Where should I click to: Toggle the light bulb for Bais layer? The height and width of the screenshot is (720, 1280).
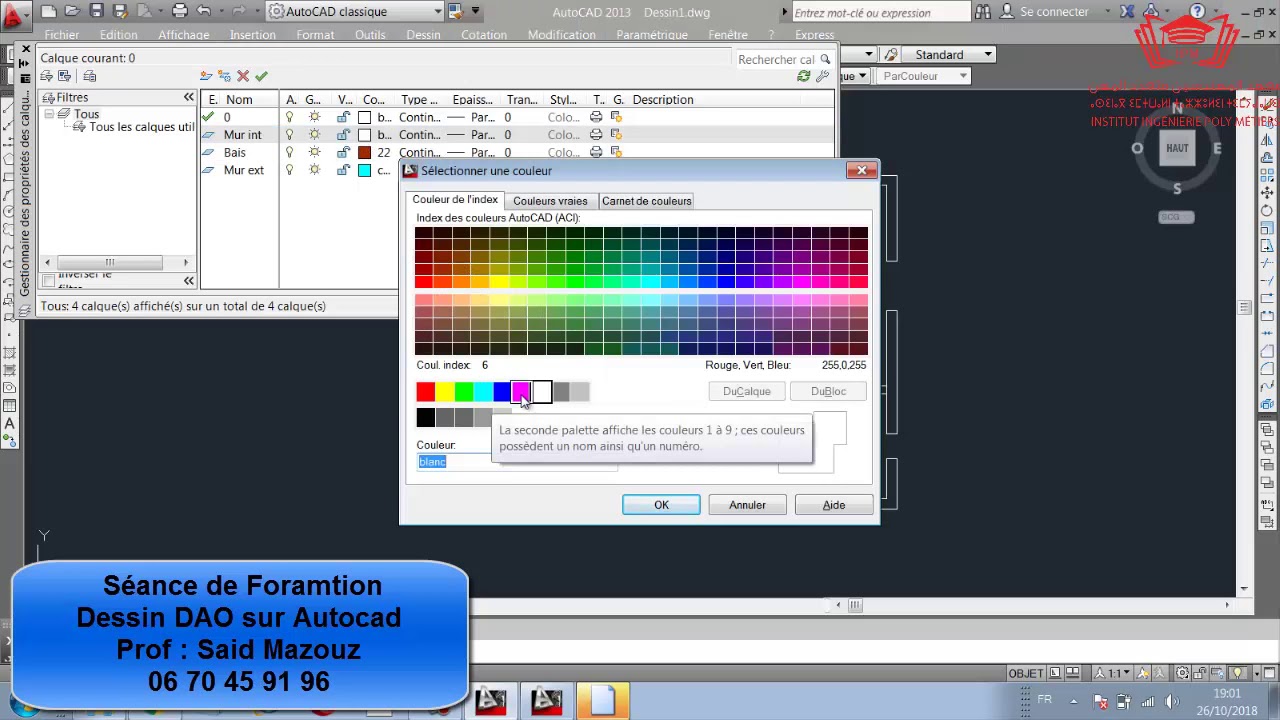pyautogui.click(x=290, y=153)
